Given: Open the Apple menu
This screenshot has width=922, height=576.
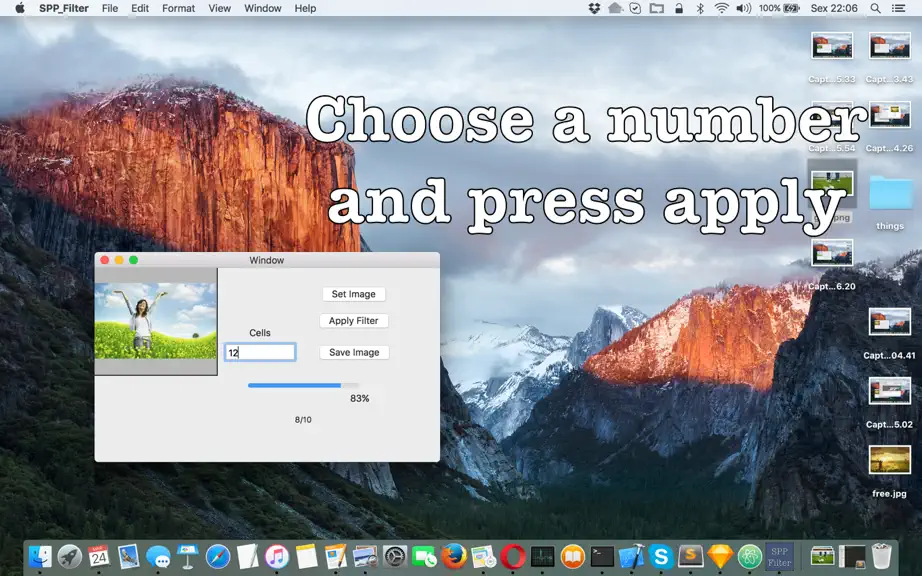Looking at the screenshot, I should (20, 8).
